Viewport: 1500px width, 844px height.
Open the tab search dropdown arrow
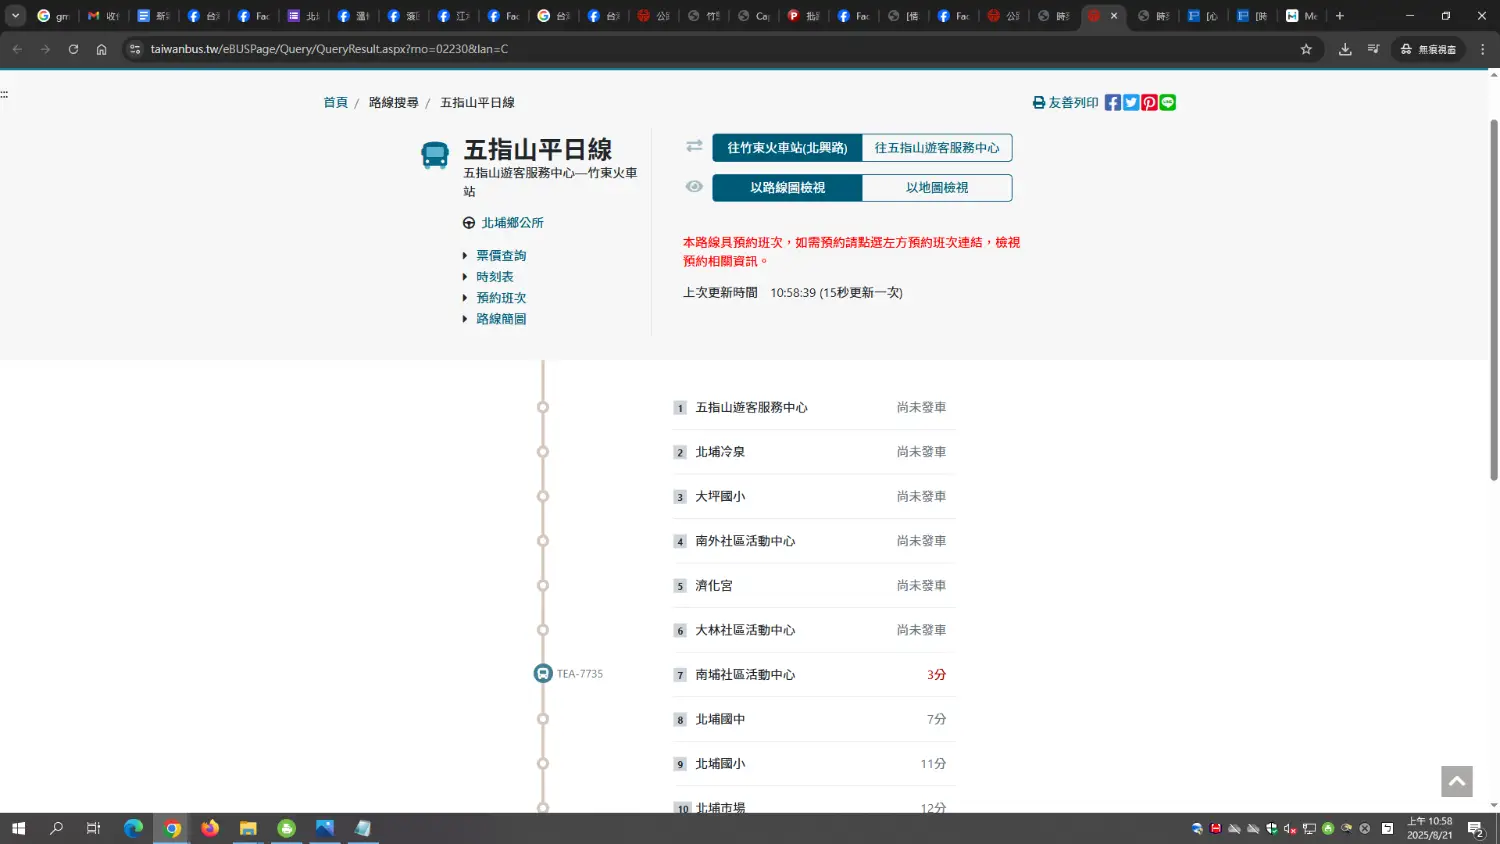pyautogui.click(x=15, y=16)
